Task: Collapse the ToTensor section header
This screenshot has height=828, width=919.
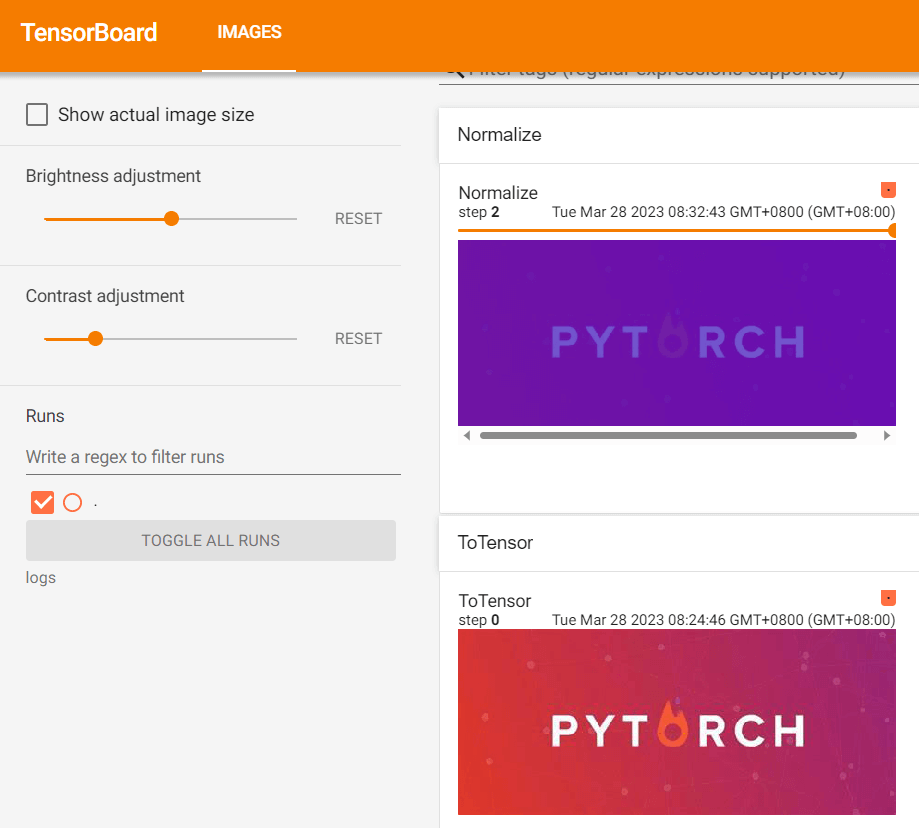Action: click(x=679, y=543)
